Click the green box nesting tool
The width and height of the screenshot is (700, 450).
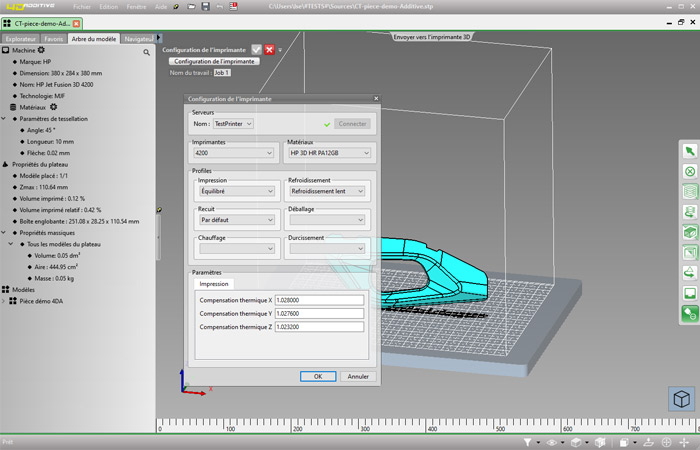(x=690, y=232)
